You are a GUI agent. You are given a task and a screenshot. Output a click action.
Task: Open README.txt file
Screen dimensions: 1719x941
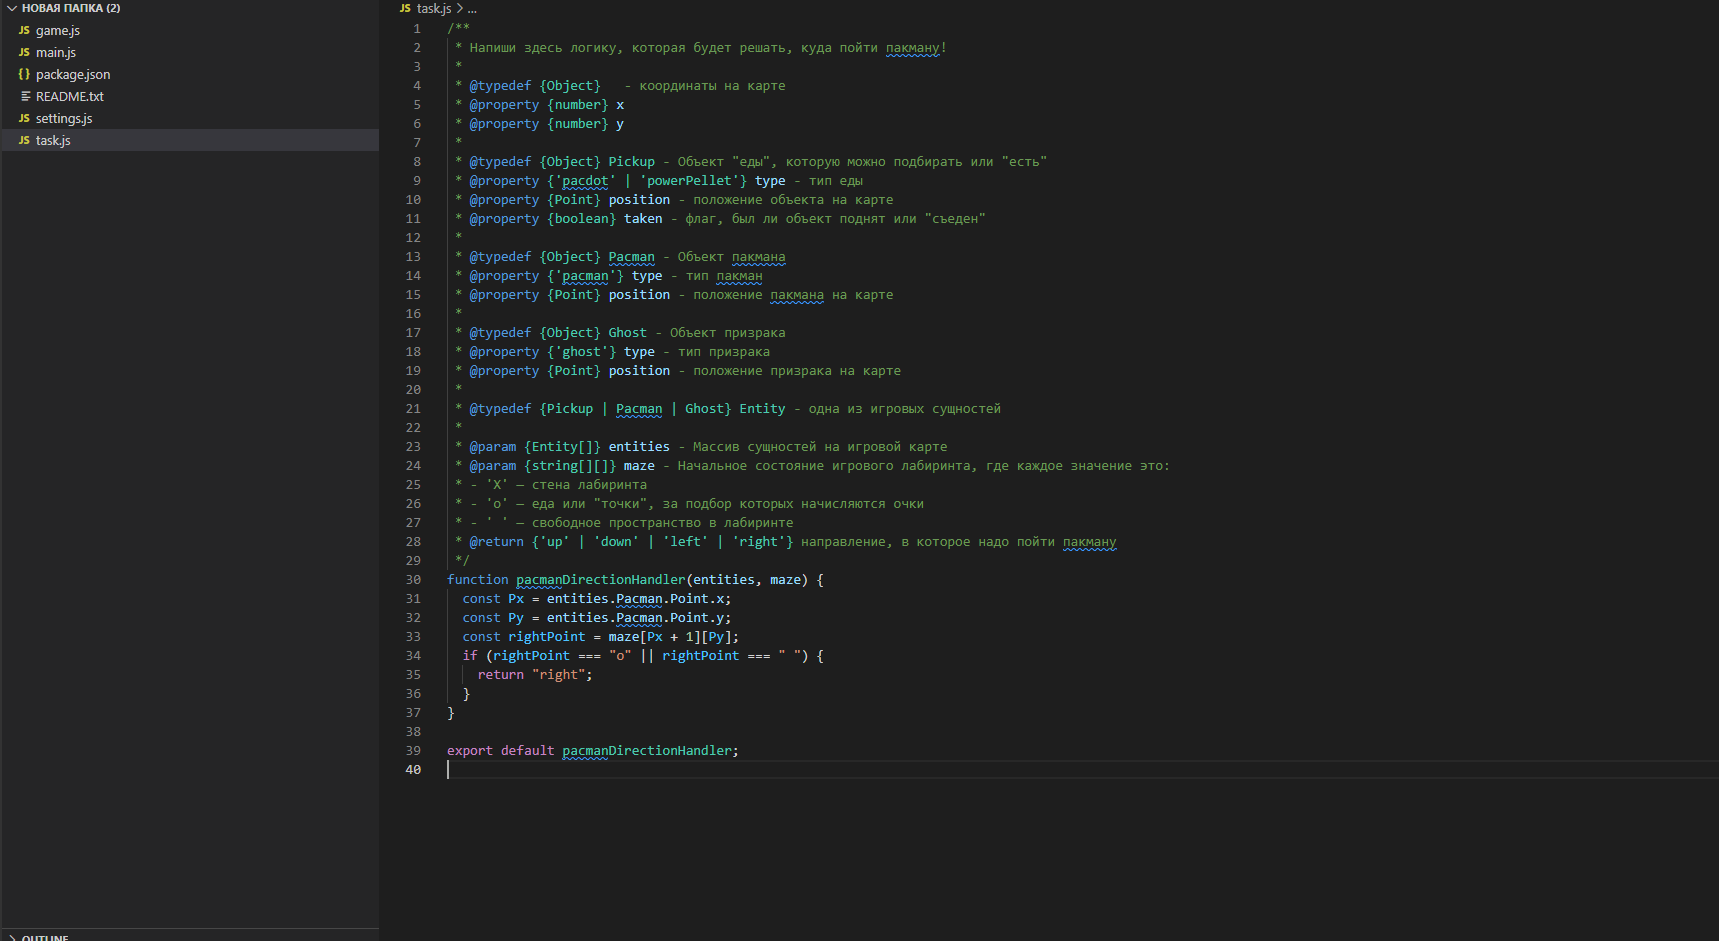pyautogui.click(x=189, y=96)
